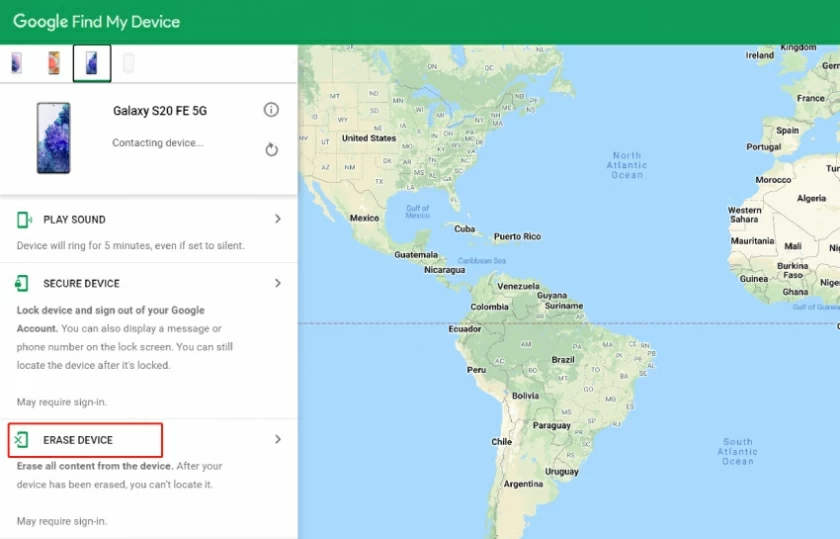Screen dimensions: 840x539
Task: Click Algeria label on the map
Action: 811,198
